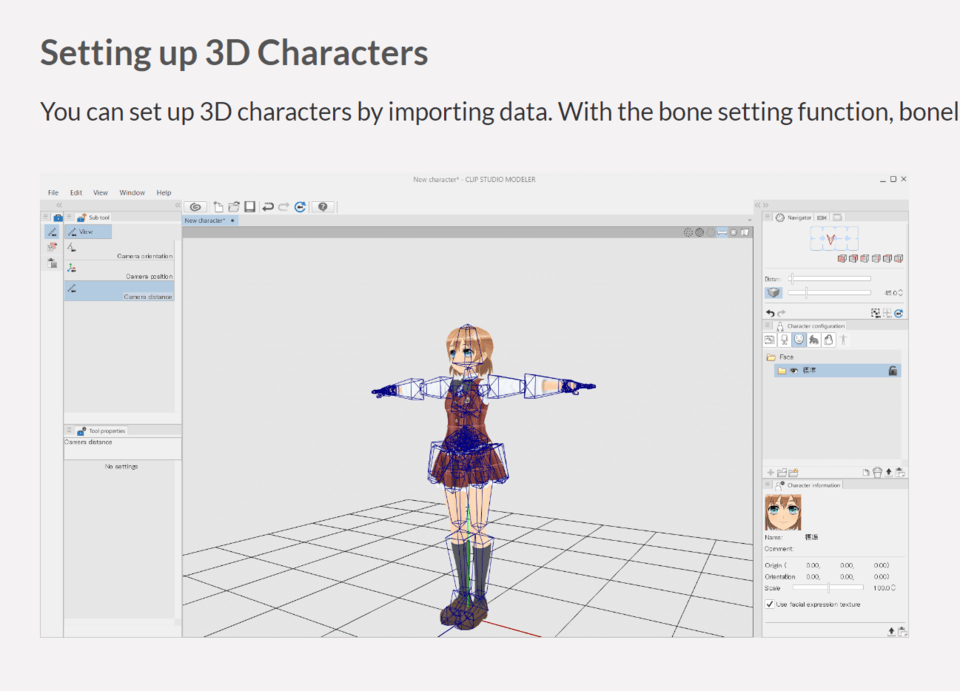The width and height of the screenshot is (960, 691).
Task: Redo using main toolbar arrow
Action: coord(283,207)
